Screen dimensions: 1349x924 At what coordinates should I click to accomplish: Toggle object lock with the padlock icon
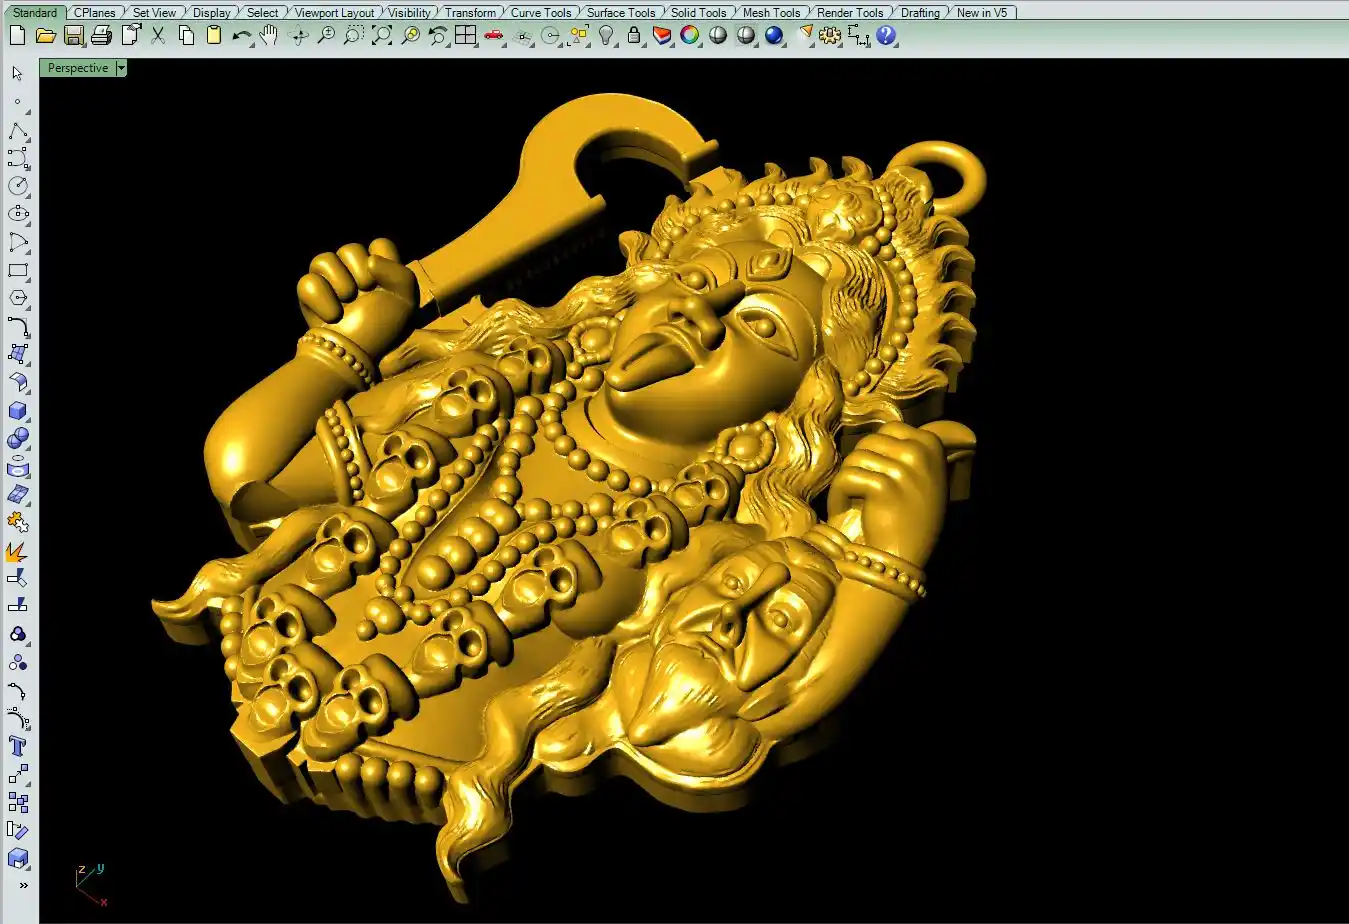634,36
